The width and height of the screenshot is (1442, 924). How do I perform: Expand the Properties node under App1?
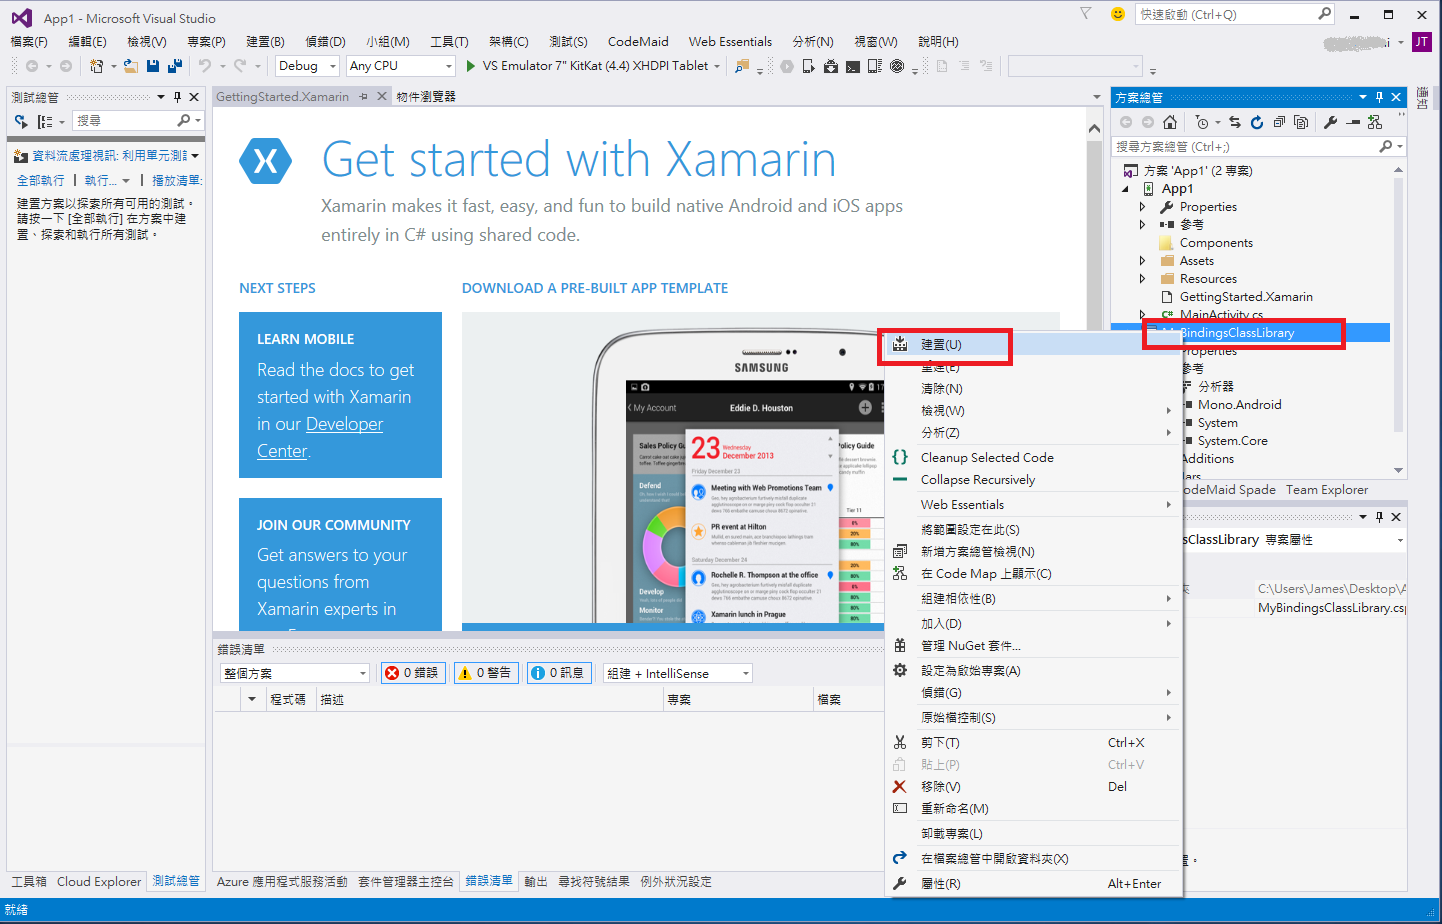point(1143,207)
